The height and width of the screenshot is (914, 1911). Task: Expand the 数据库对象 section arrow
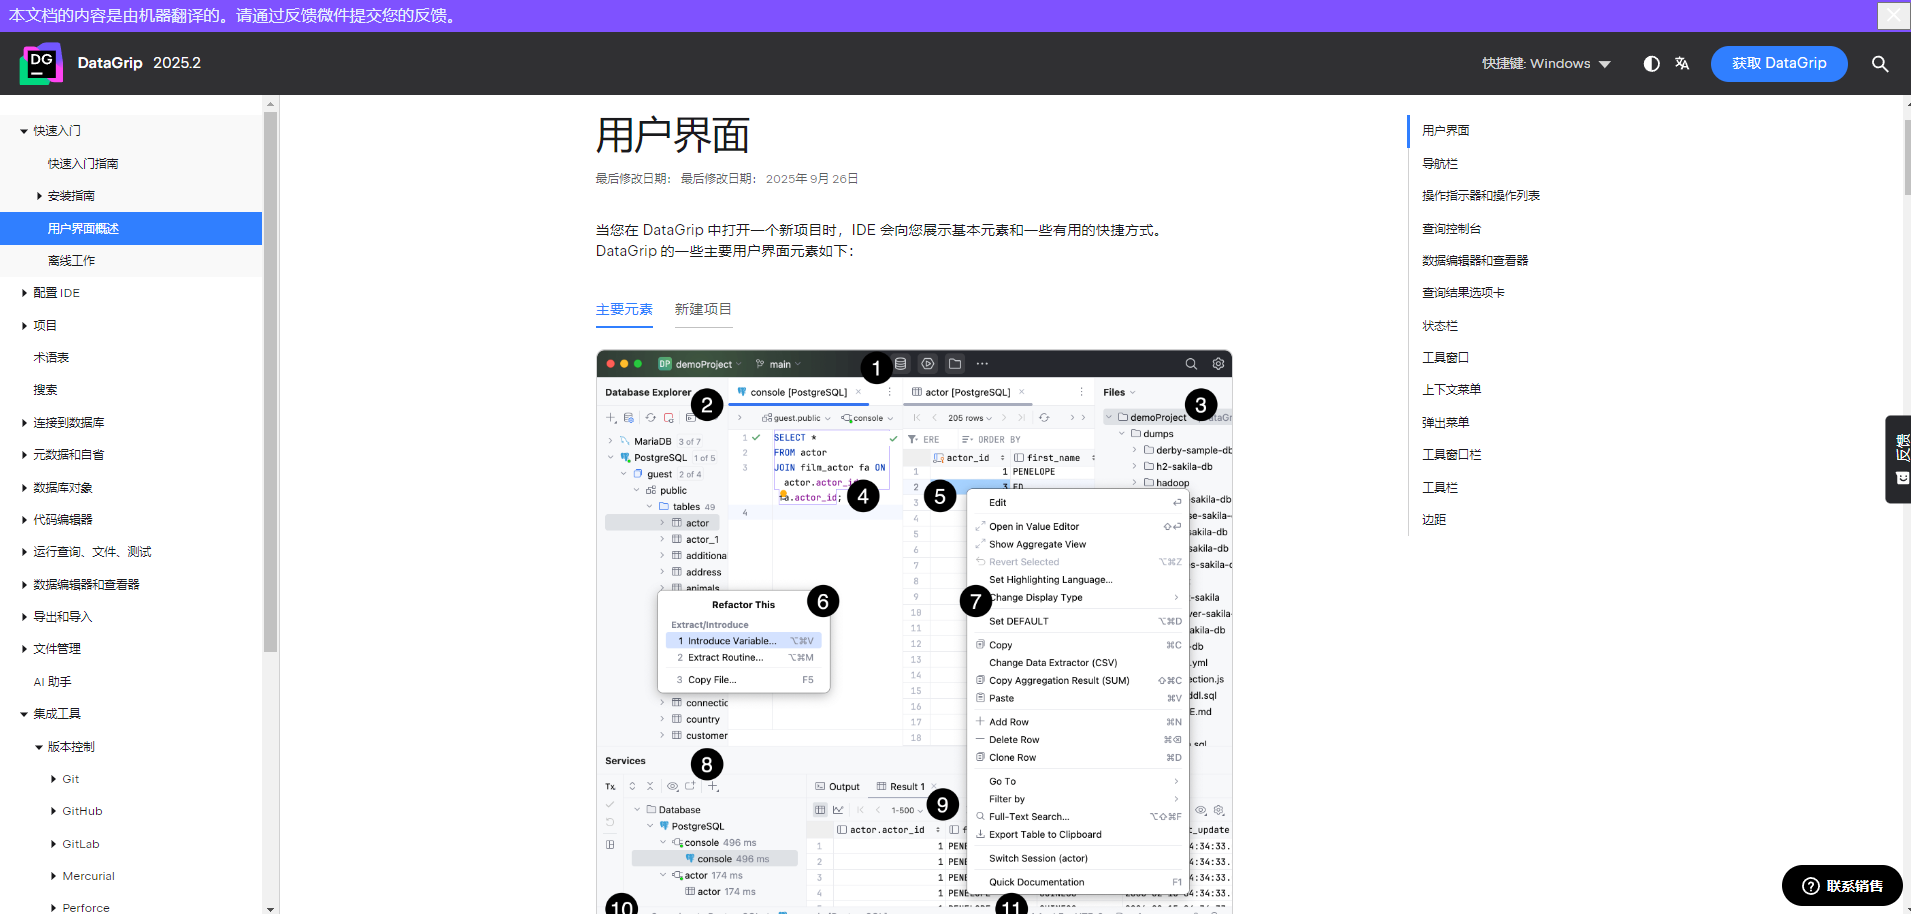click(x=24, y=488)
